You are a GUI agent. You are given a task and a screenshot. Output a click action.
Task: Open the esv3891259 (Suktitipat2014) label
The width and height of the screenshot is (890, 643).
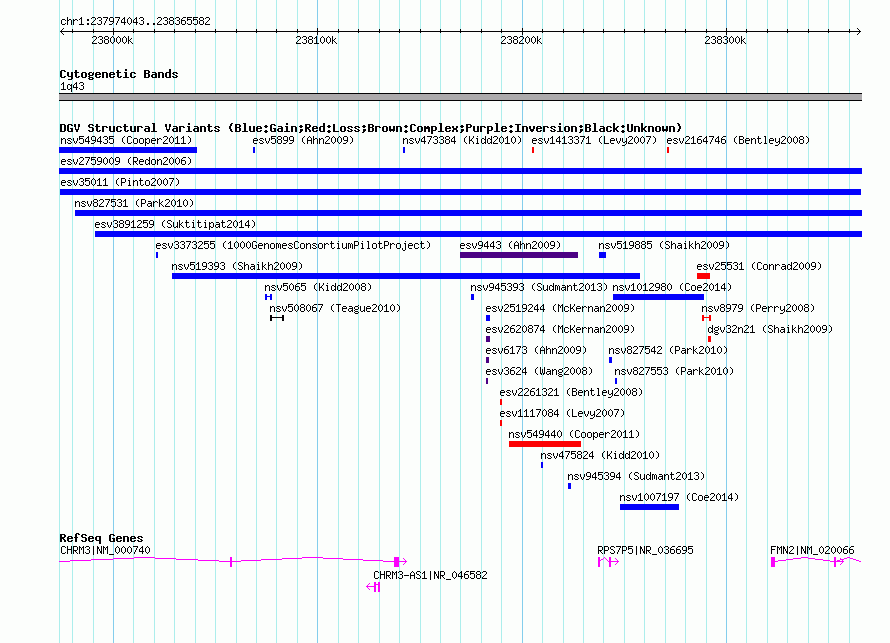[x=175, y=224]
